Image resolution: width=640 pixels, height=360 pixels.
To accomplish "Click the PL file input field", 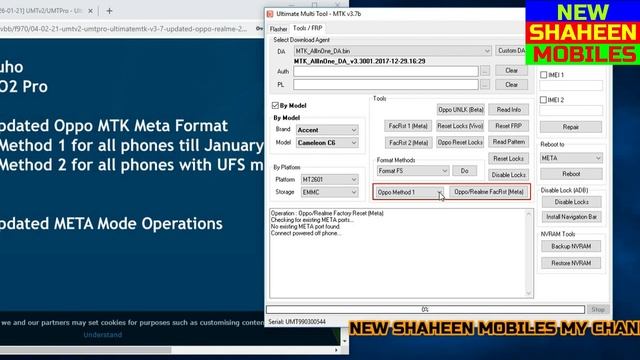I will [386, 84].
